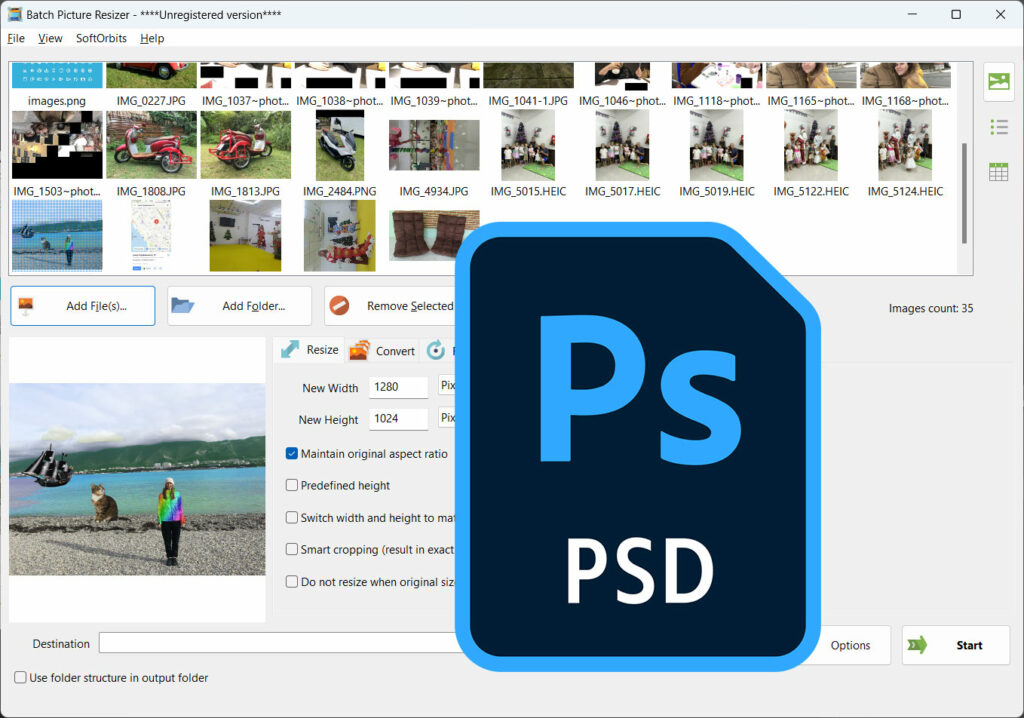Open the File menu
The width and height of the screenshot is (1024, 718).
point(16,38)
